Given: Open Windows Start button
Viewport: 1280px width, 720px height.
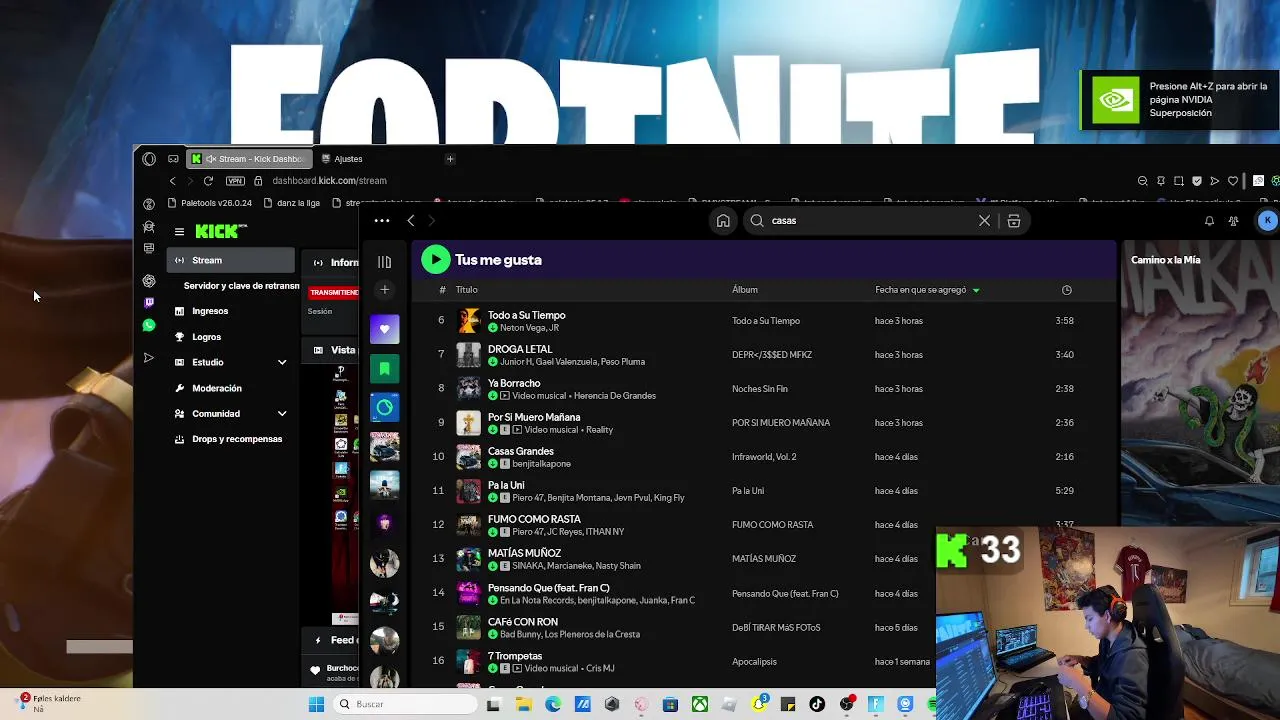Looking at the screenshot, I should [x=316, y=704].
